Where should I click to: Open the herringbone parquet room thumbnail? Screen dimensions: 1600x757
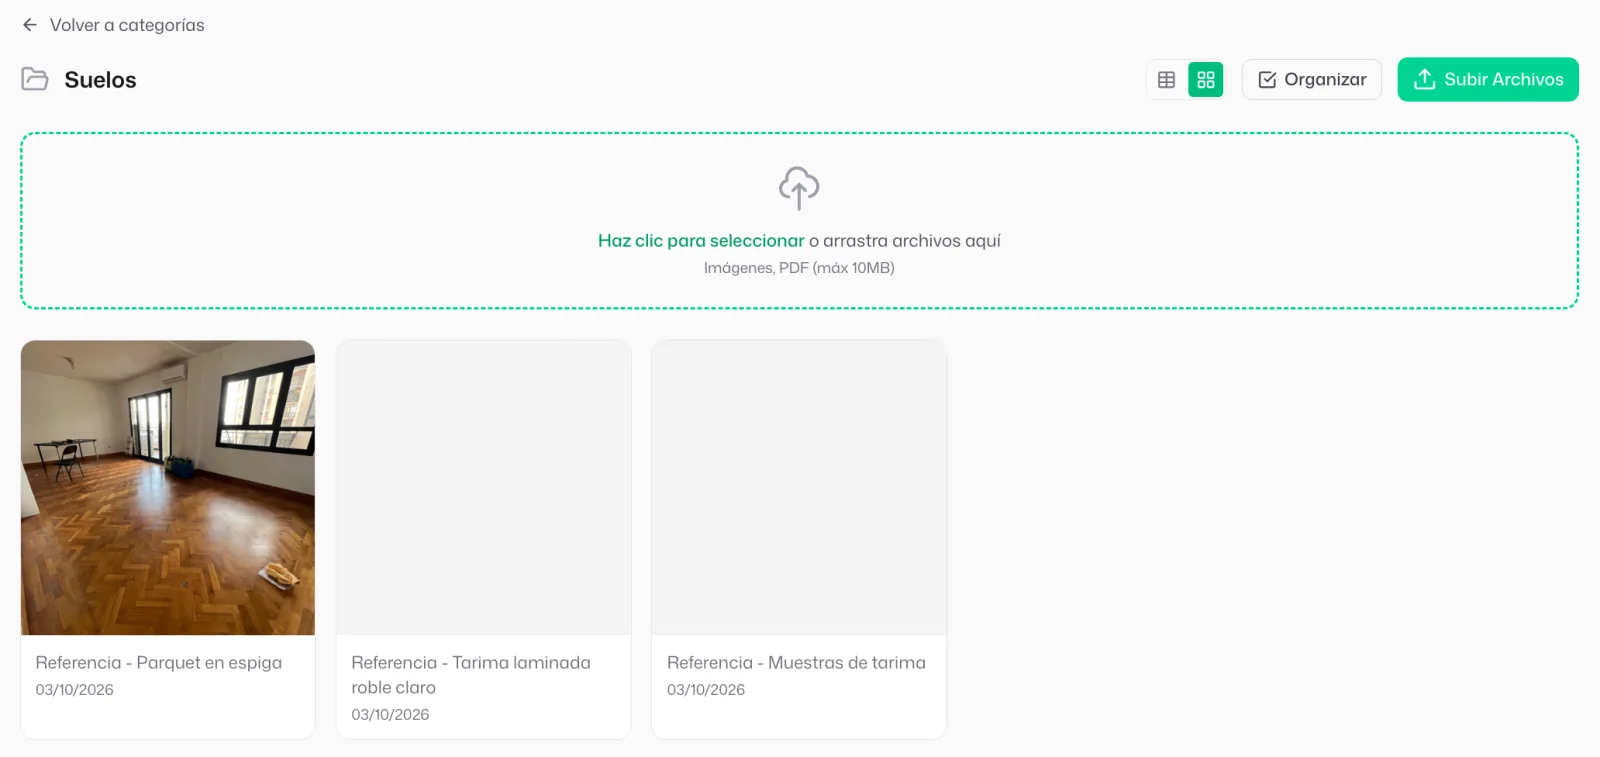(x=168, y=488)
